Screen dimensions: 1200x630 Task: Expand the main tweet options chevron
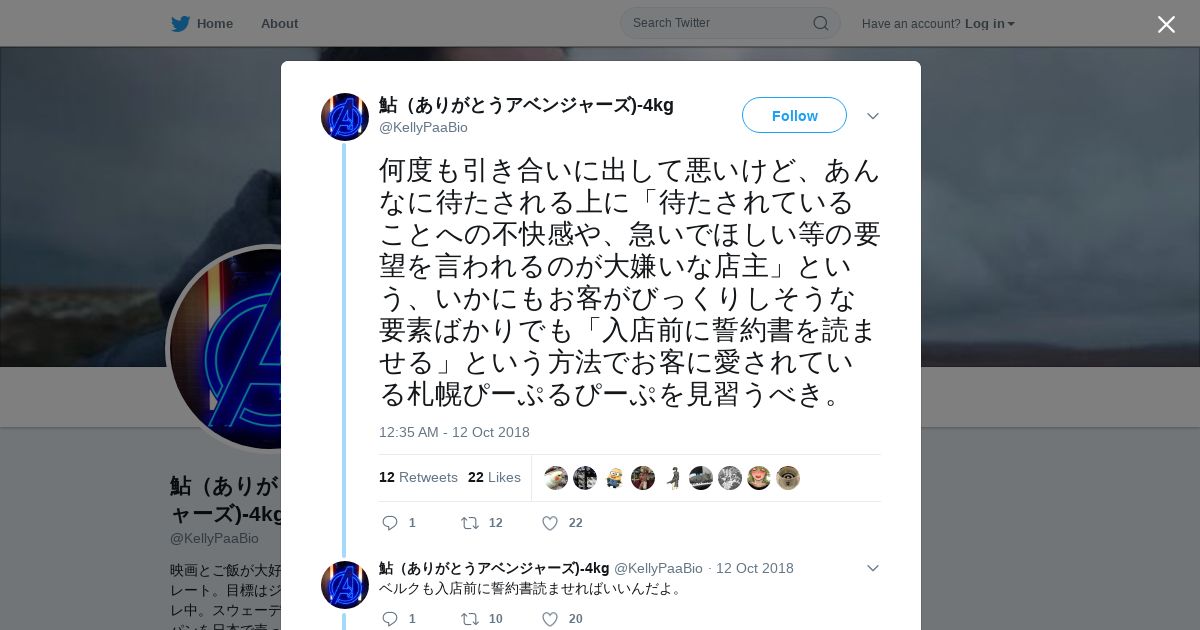click(873, 116)
